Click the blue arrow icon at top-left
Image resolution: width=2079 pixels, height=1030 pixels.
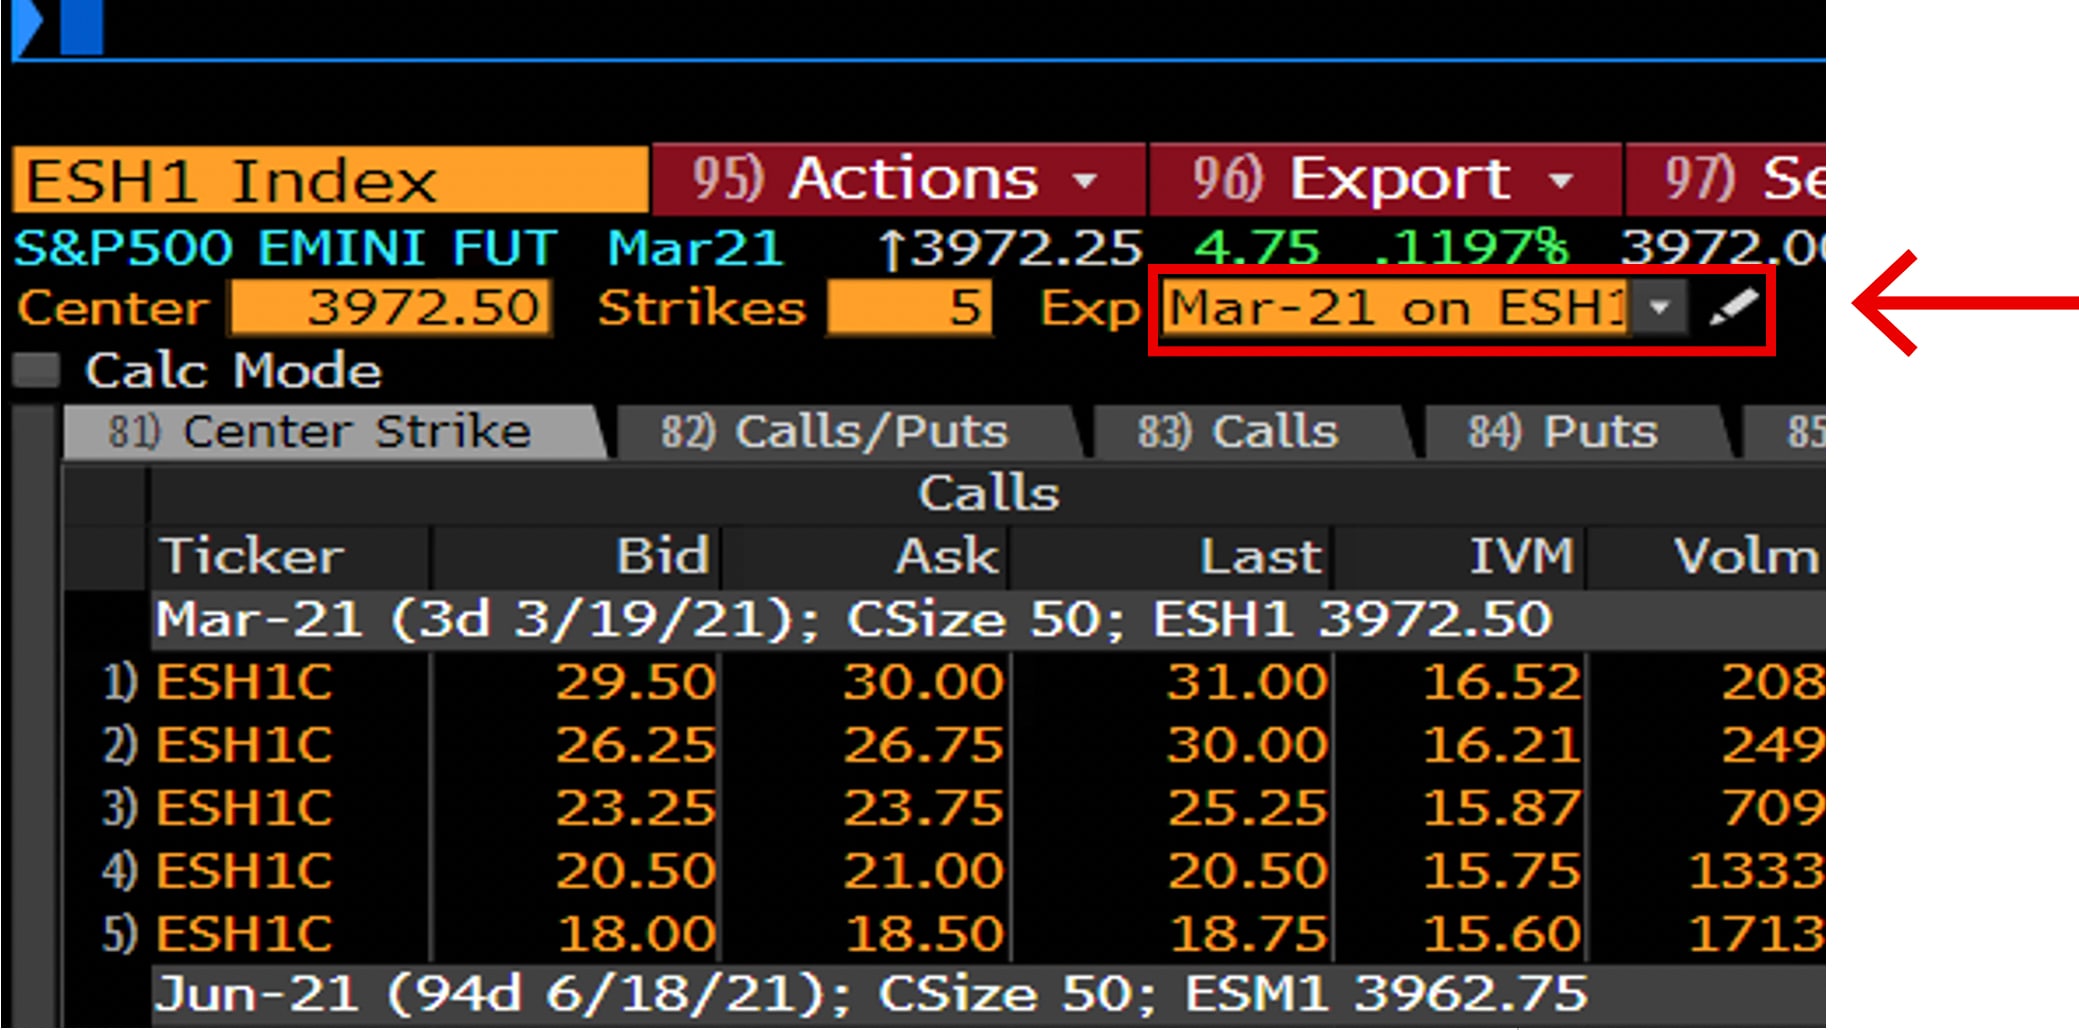point(28,25)
